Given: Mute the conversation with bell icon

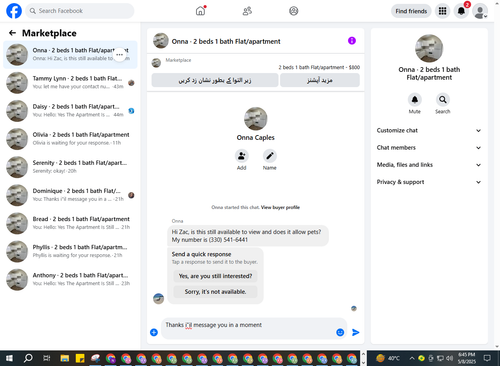Looking at the screenshot, I should click(x=414, y=99).
